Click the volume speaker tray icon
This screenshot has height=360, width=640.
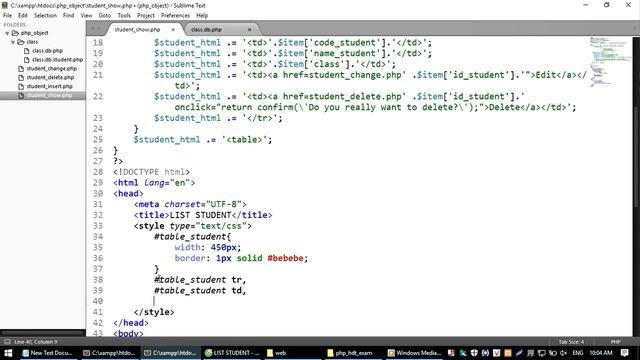(564, 353)
